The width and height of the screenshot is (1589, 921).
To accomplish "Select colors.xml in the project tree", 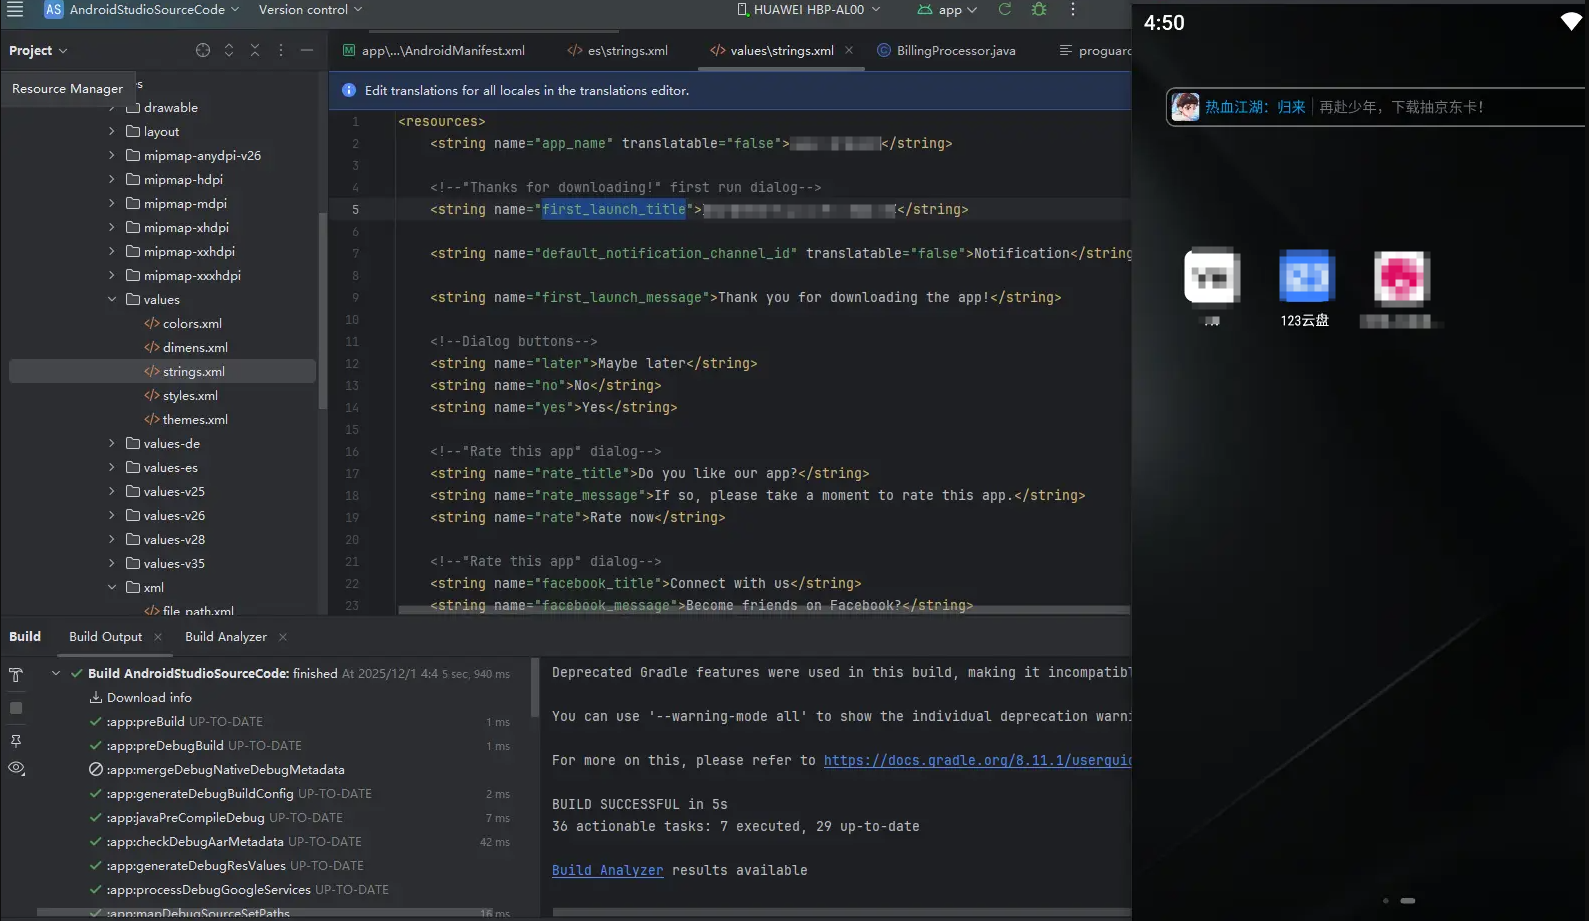I will coord(192,323).
